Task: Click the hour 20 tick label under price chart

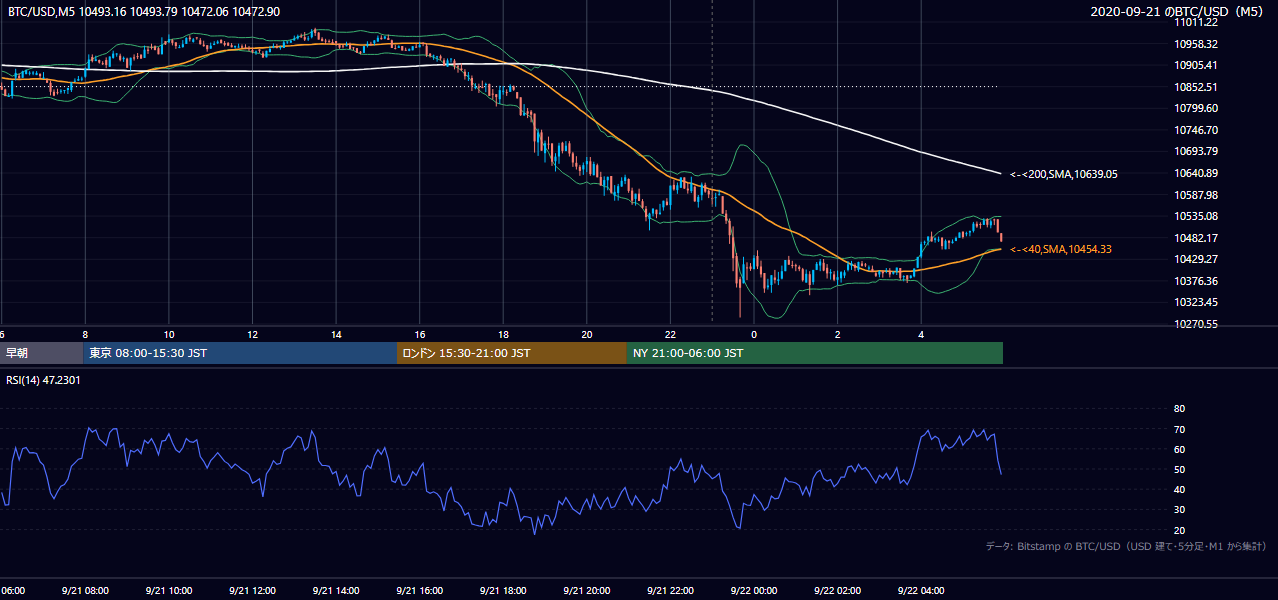Action: point(587,334)
